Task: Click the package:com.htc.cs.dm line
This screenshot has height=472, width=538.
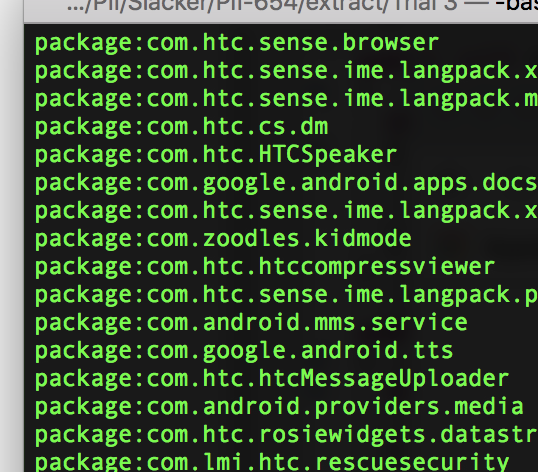Action: pyautogui.click(x=182, y=128)
